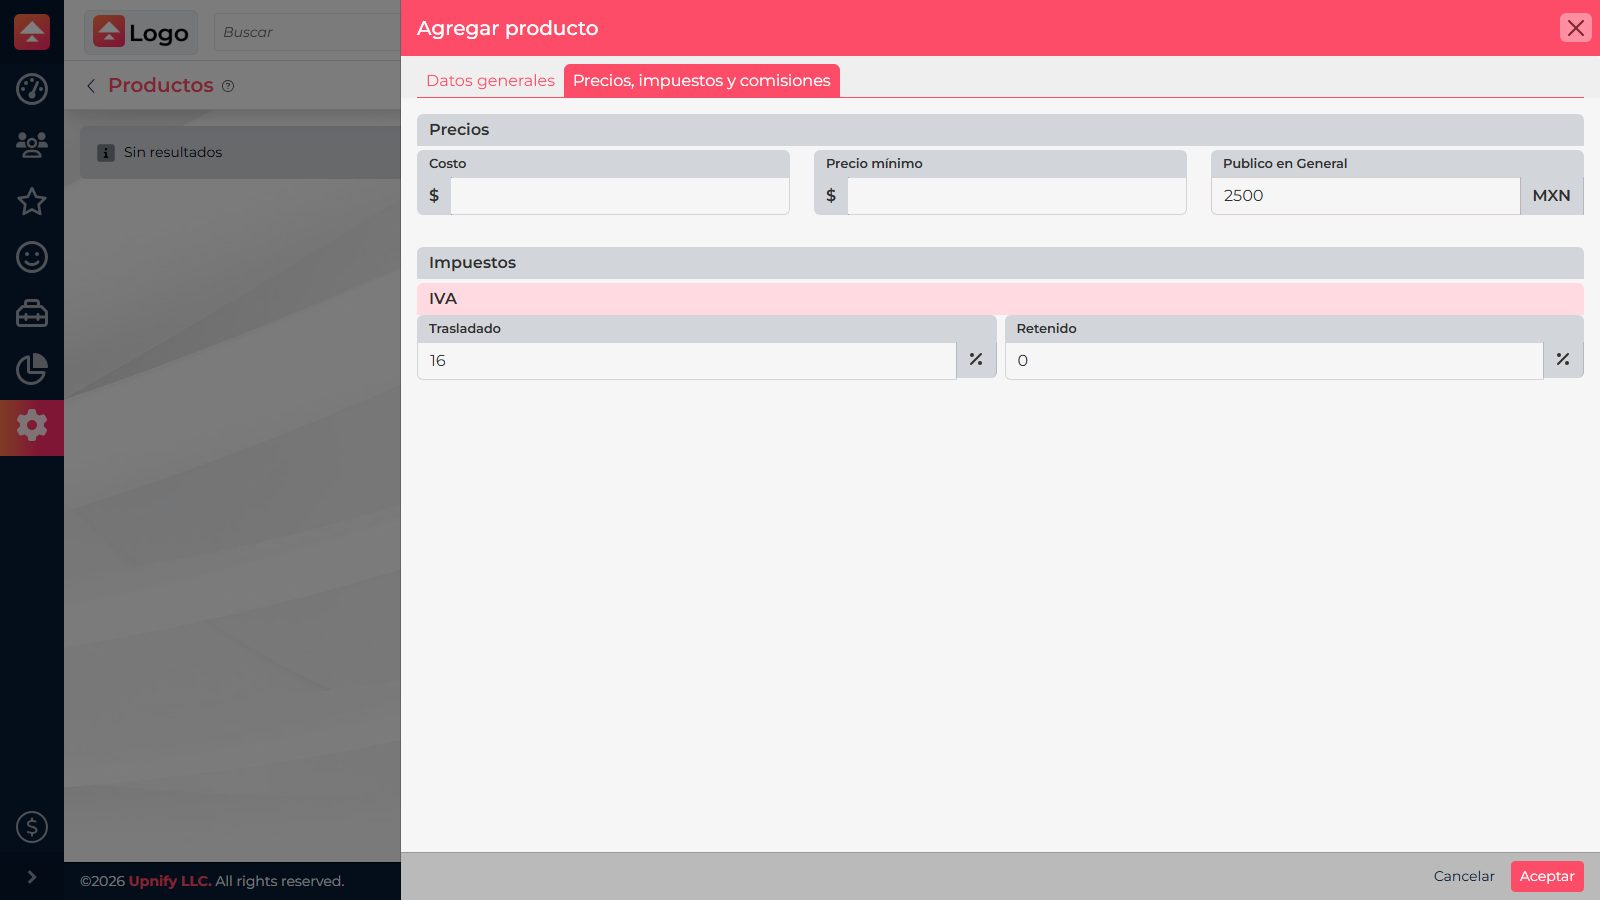
Task: Select Precios, impuestos y comisiones tab
Action: (x=702, y=81)
